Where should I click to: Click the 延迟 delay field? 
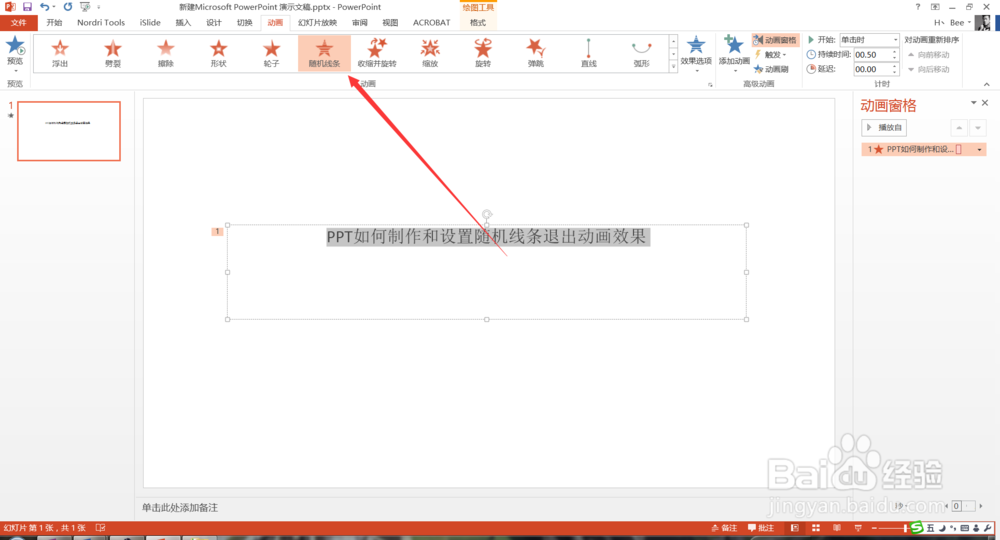tap(872, 69)
